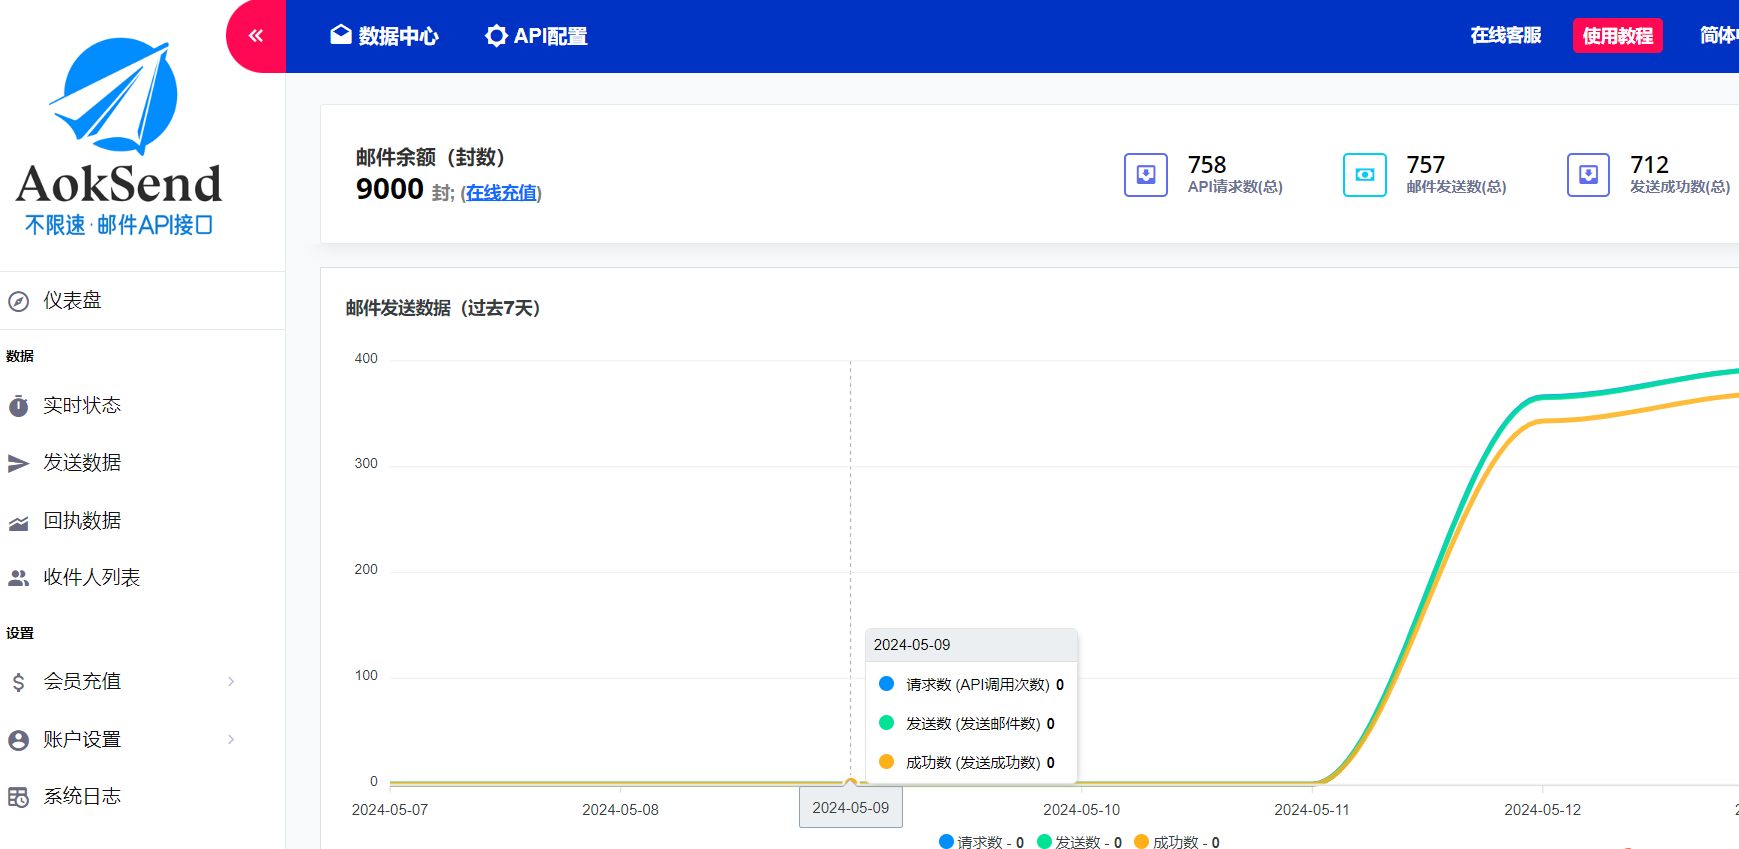The width and height of the screenshot is (1739, 849).
Task: Click the 9000 balance value
Action: coord(390,189)
